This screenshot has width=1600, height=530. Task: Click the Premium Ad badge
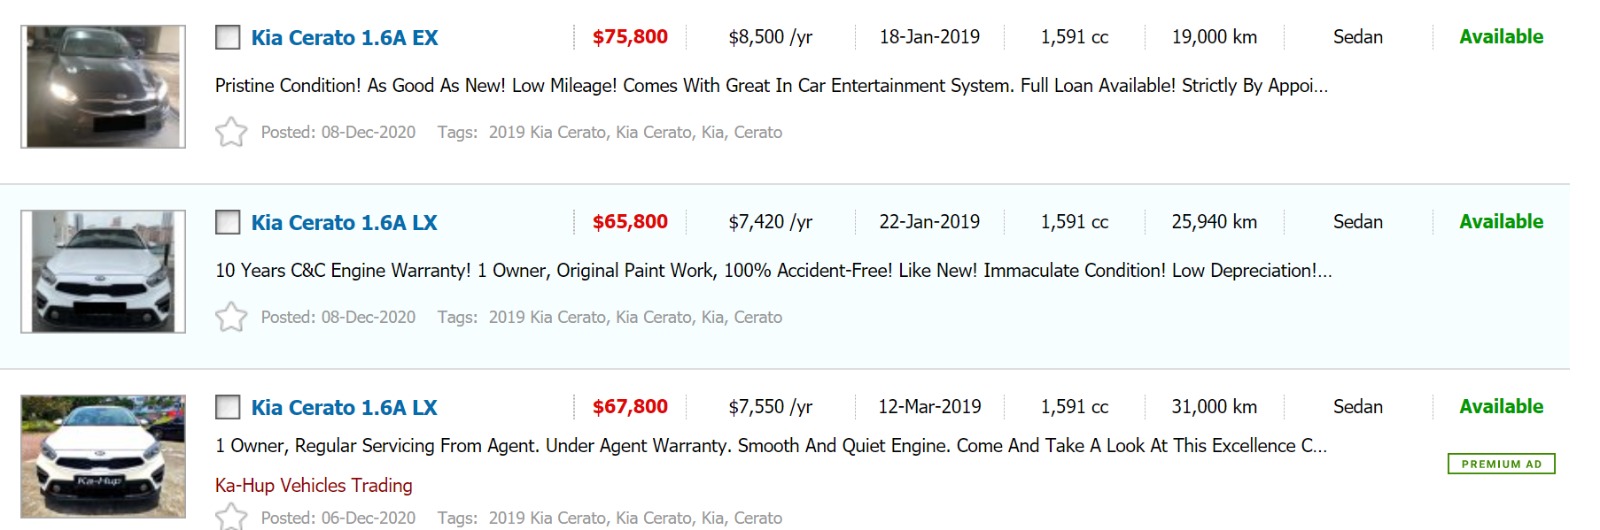point(1501,464)
